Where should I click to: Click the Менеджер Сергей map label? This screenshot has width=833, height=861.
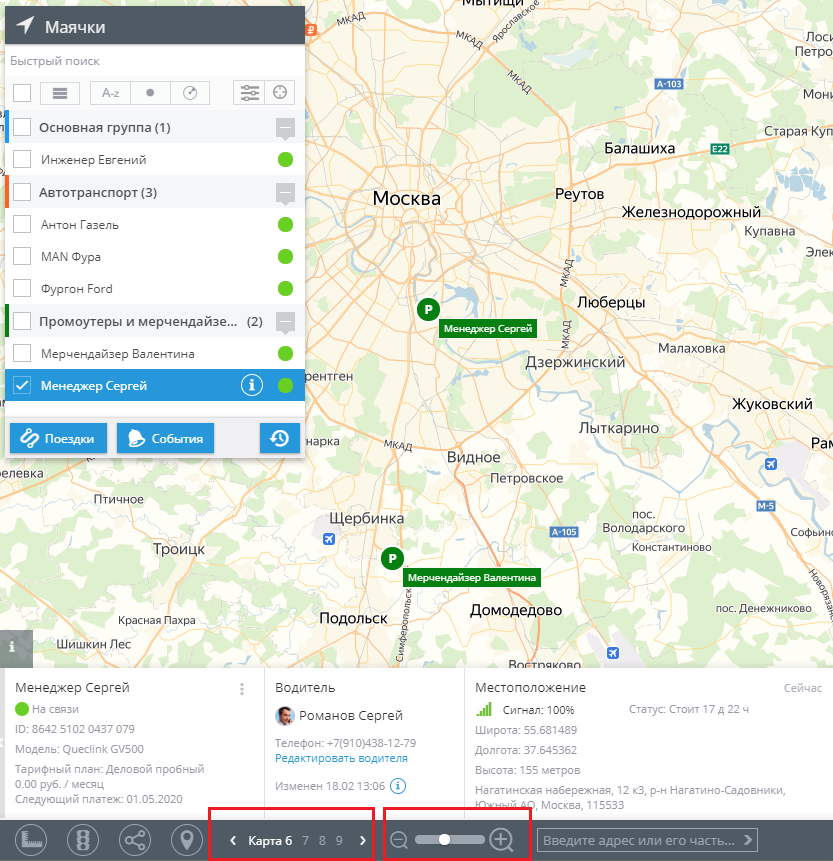(x=488, y=329)
